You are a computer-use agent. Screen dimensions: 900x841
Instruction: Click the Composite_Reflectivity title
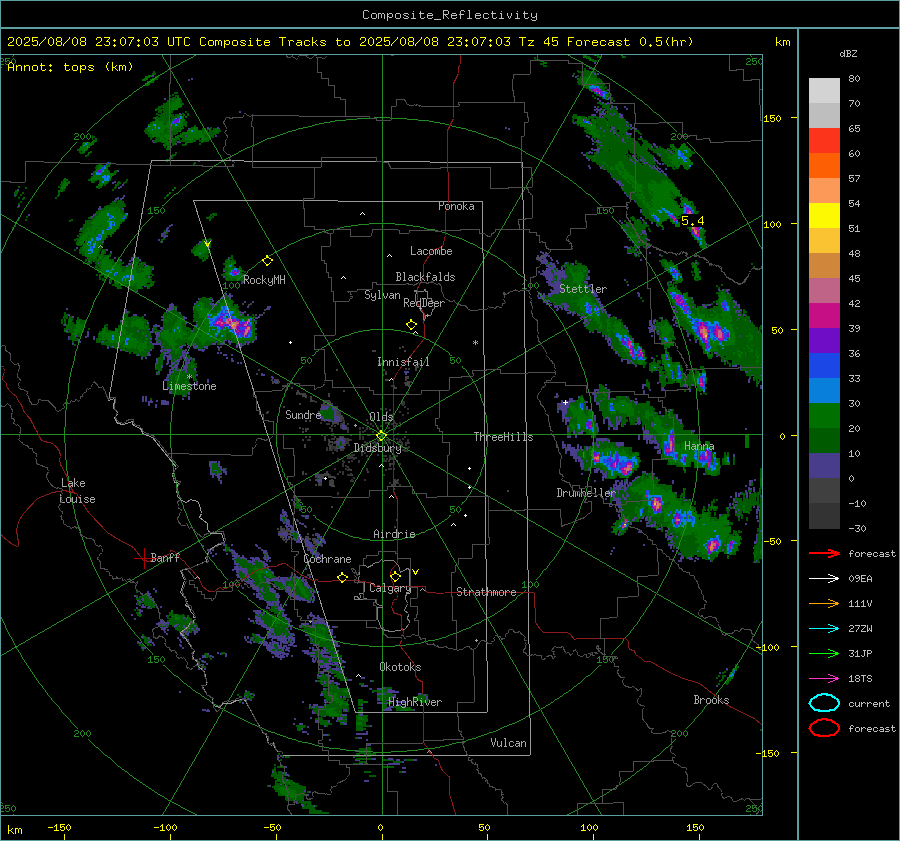click(x=450, y=15)
